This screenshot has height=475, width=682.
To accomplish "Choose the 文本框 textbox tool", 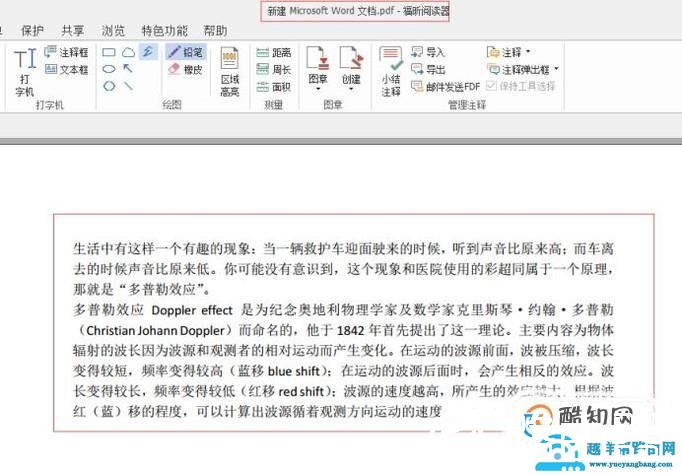I will click(x=66, y=70).
